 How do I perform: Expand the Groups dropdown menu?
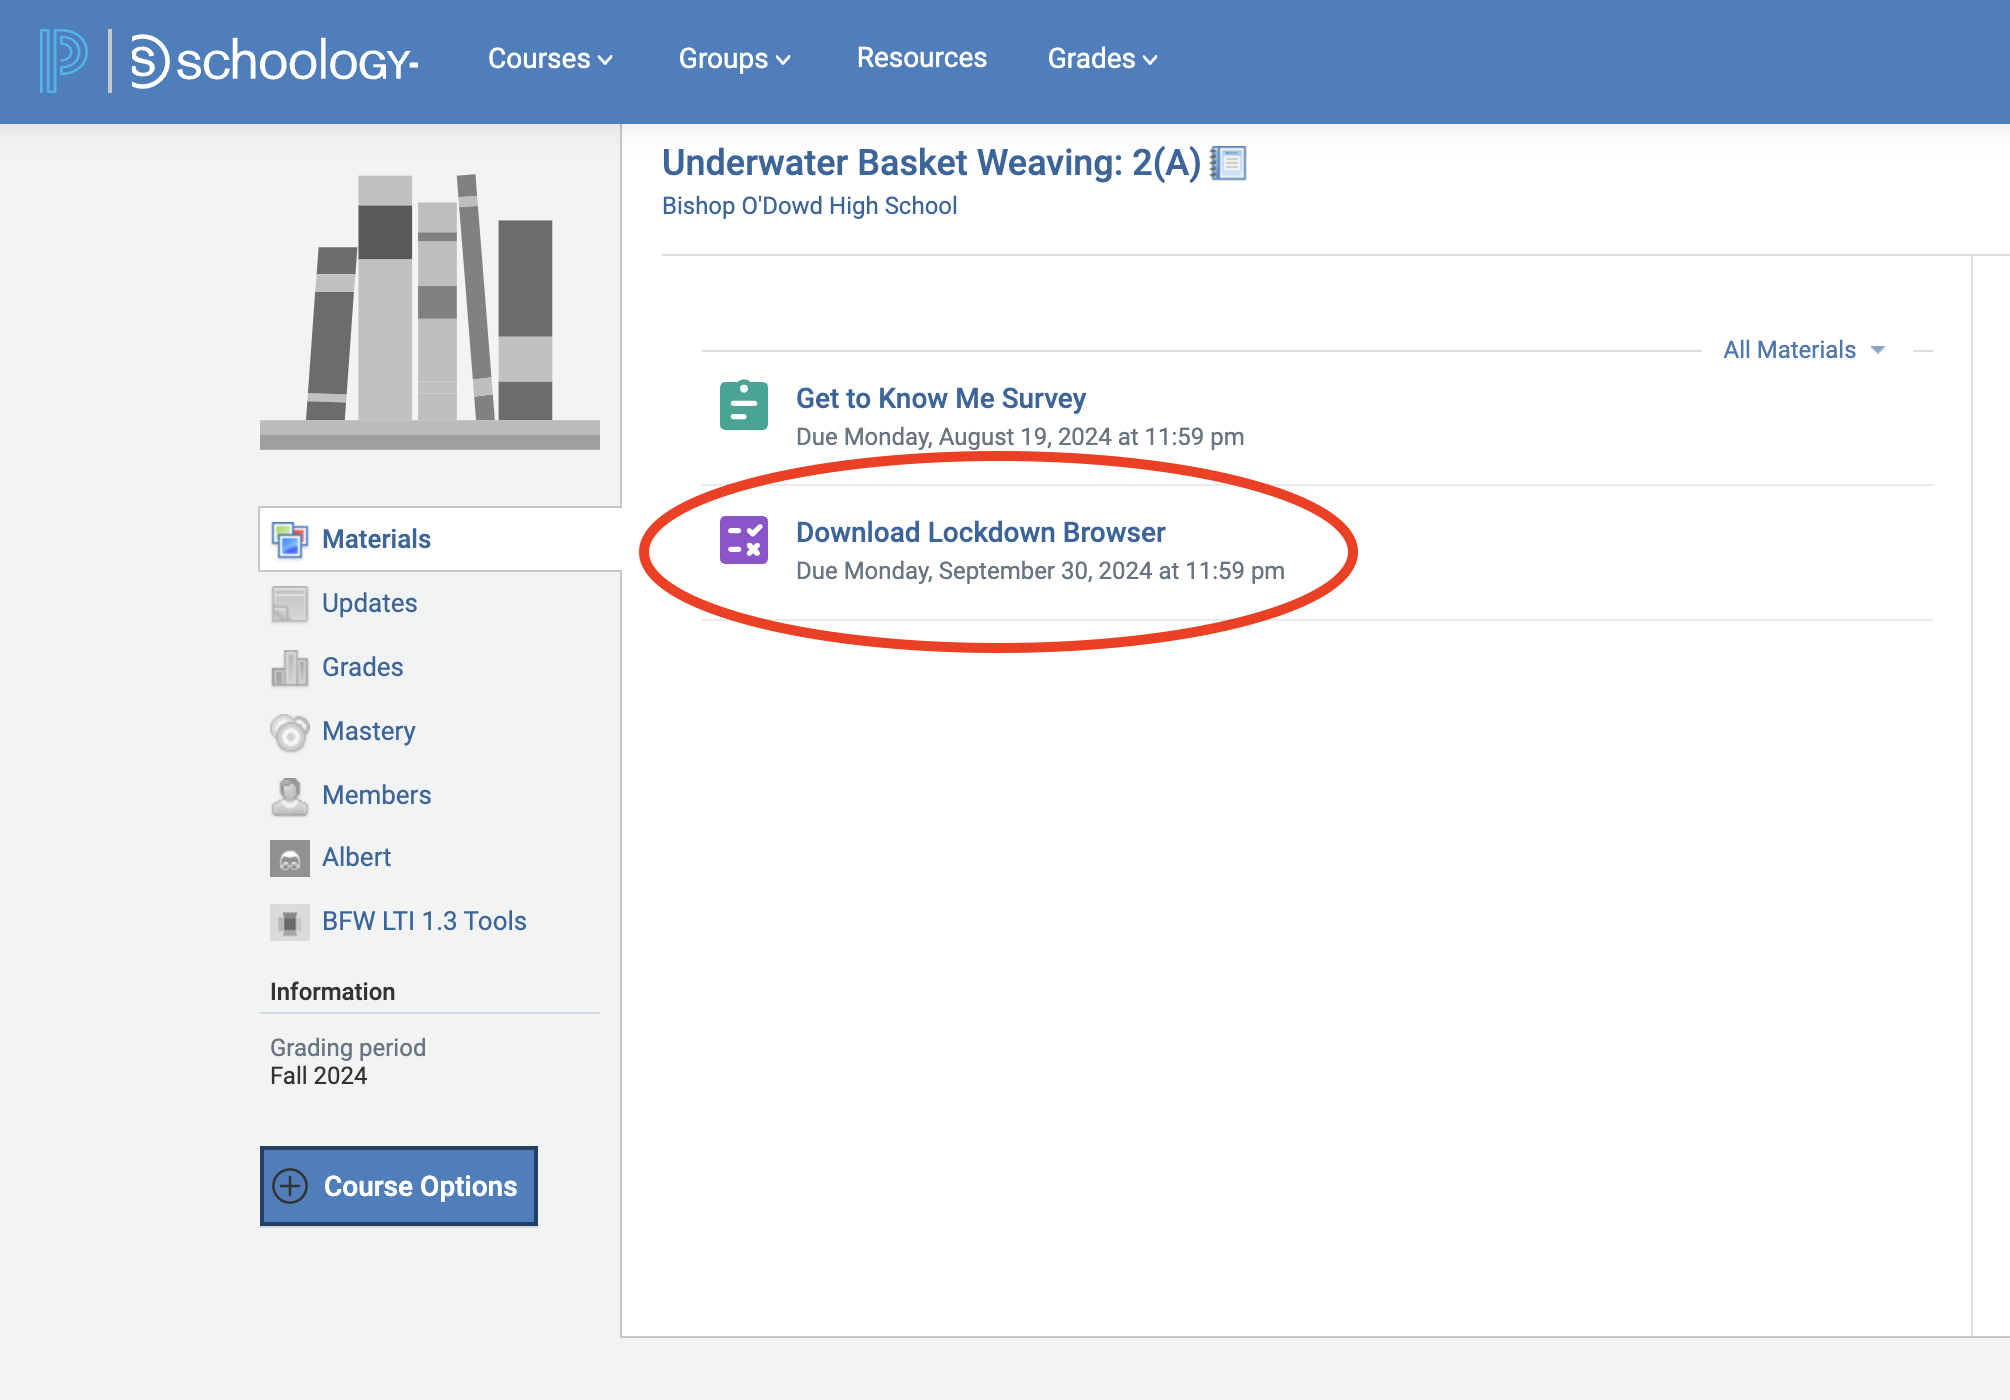pos(734,59)
